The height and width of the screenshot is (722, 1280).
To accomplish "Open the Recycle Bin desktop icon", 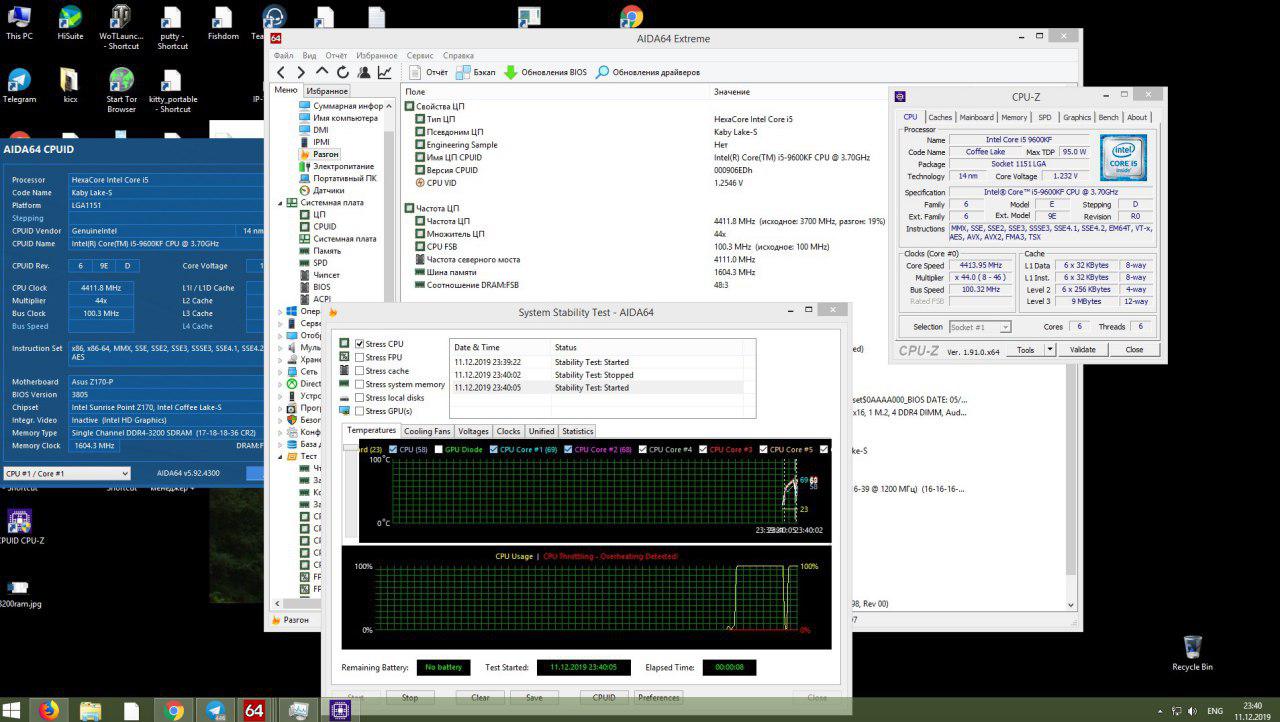I will pyautogui.click(x=1192, y=653).
